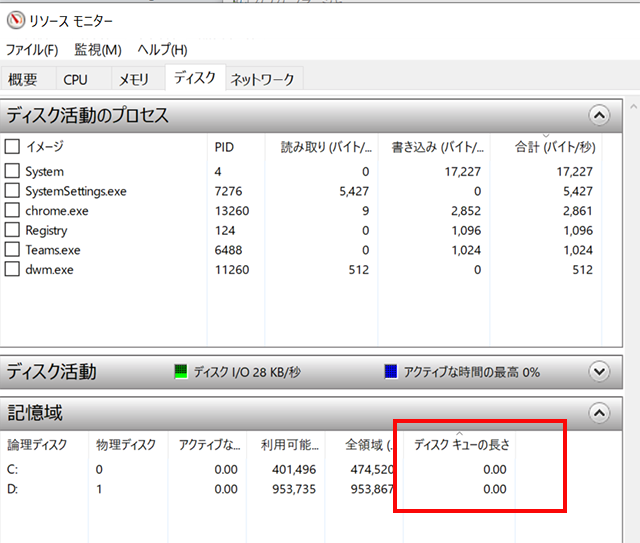Viewport: 640px width, 543px height.
Task: Click the scroll-up arrow of the vertical scrollbar
Action: (x=633, y=107)
